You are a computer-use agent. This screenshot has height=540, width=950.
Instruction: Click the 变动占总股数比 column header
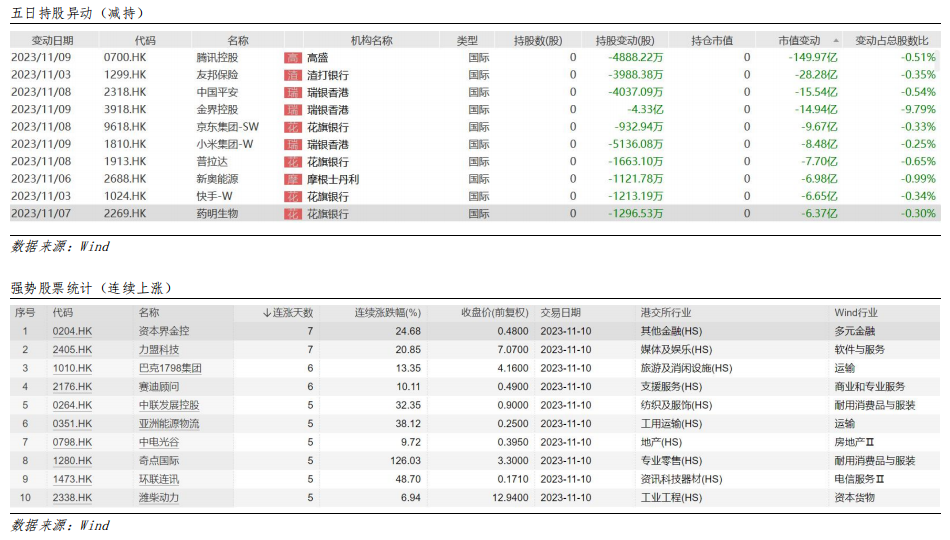click(891, 41)
